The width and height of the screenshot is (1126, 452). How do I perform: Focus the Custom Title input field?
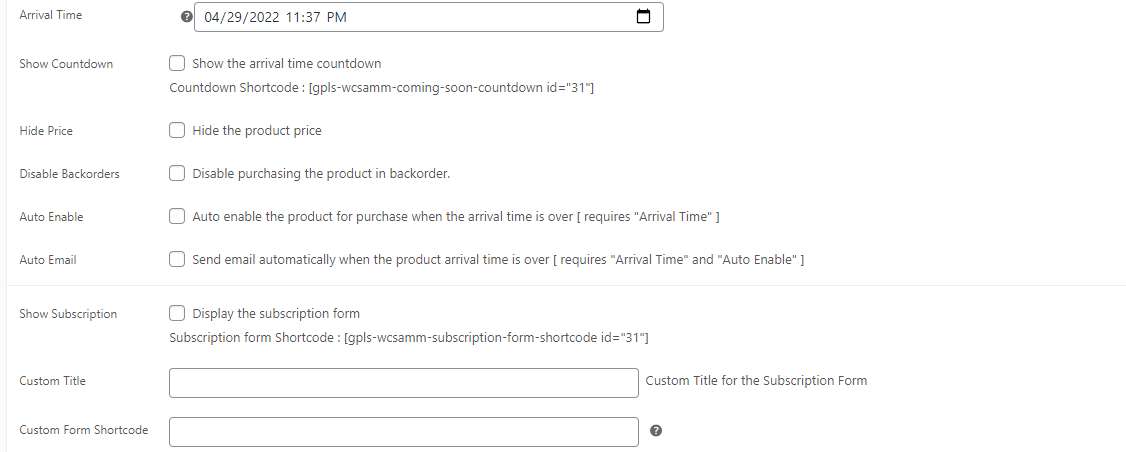click(404, 383)
